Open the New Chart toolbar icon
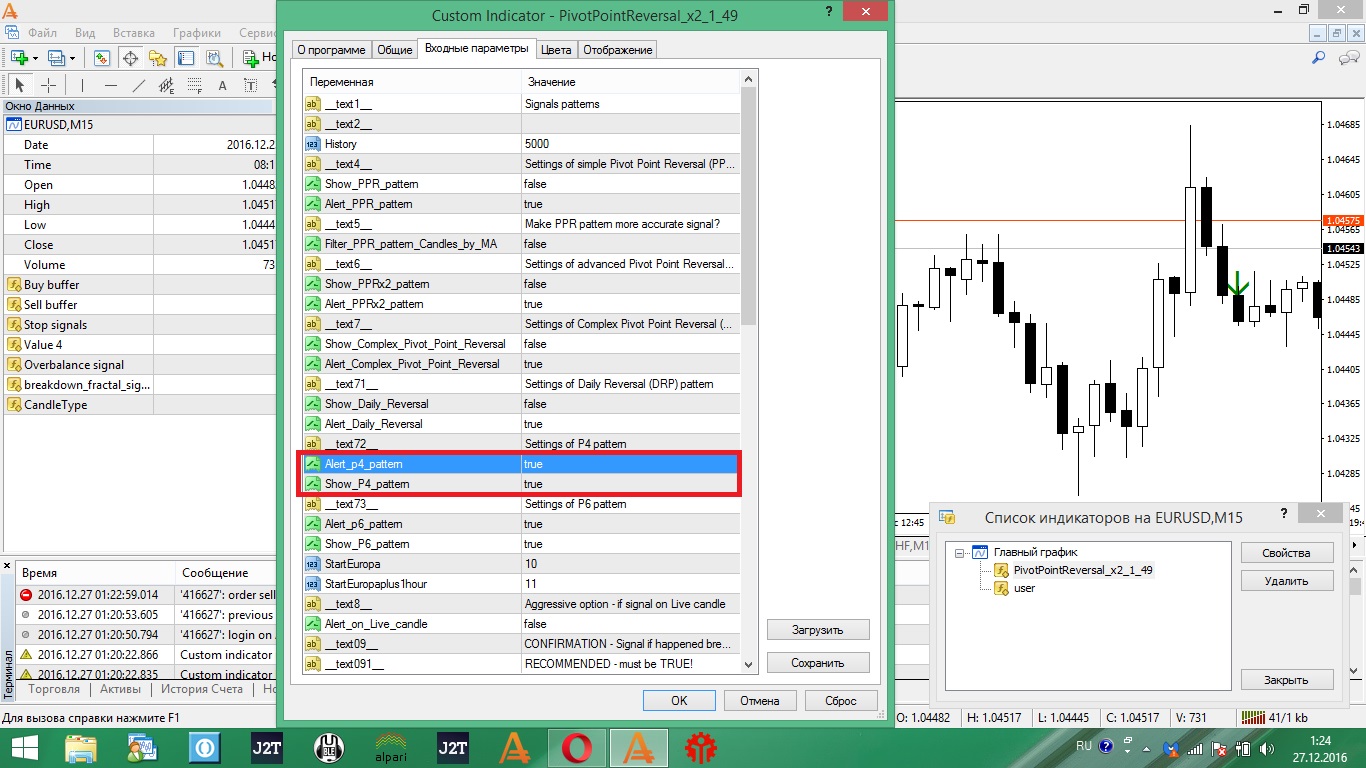1366x768 pixels. [x=18, y=58]
